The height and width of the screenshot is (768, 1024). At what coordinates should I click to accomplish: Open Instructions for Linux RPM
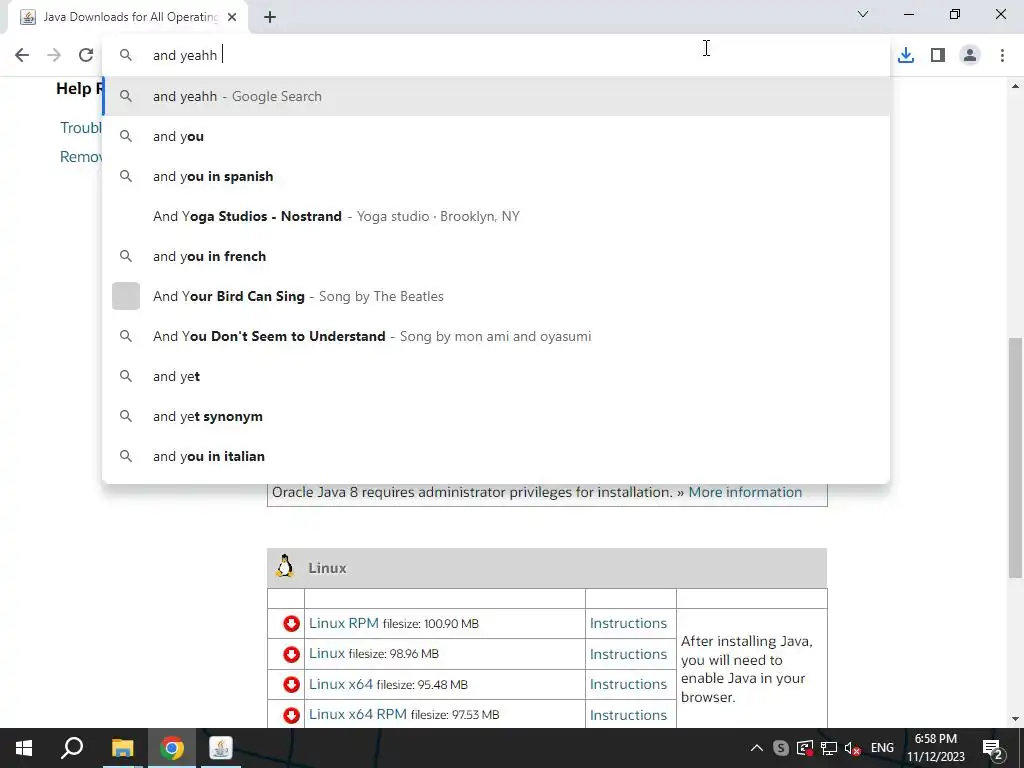[628, 623]
